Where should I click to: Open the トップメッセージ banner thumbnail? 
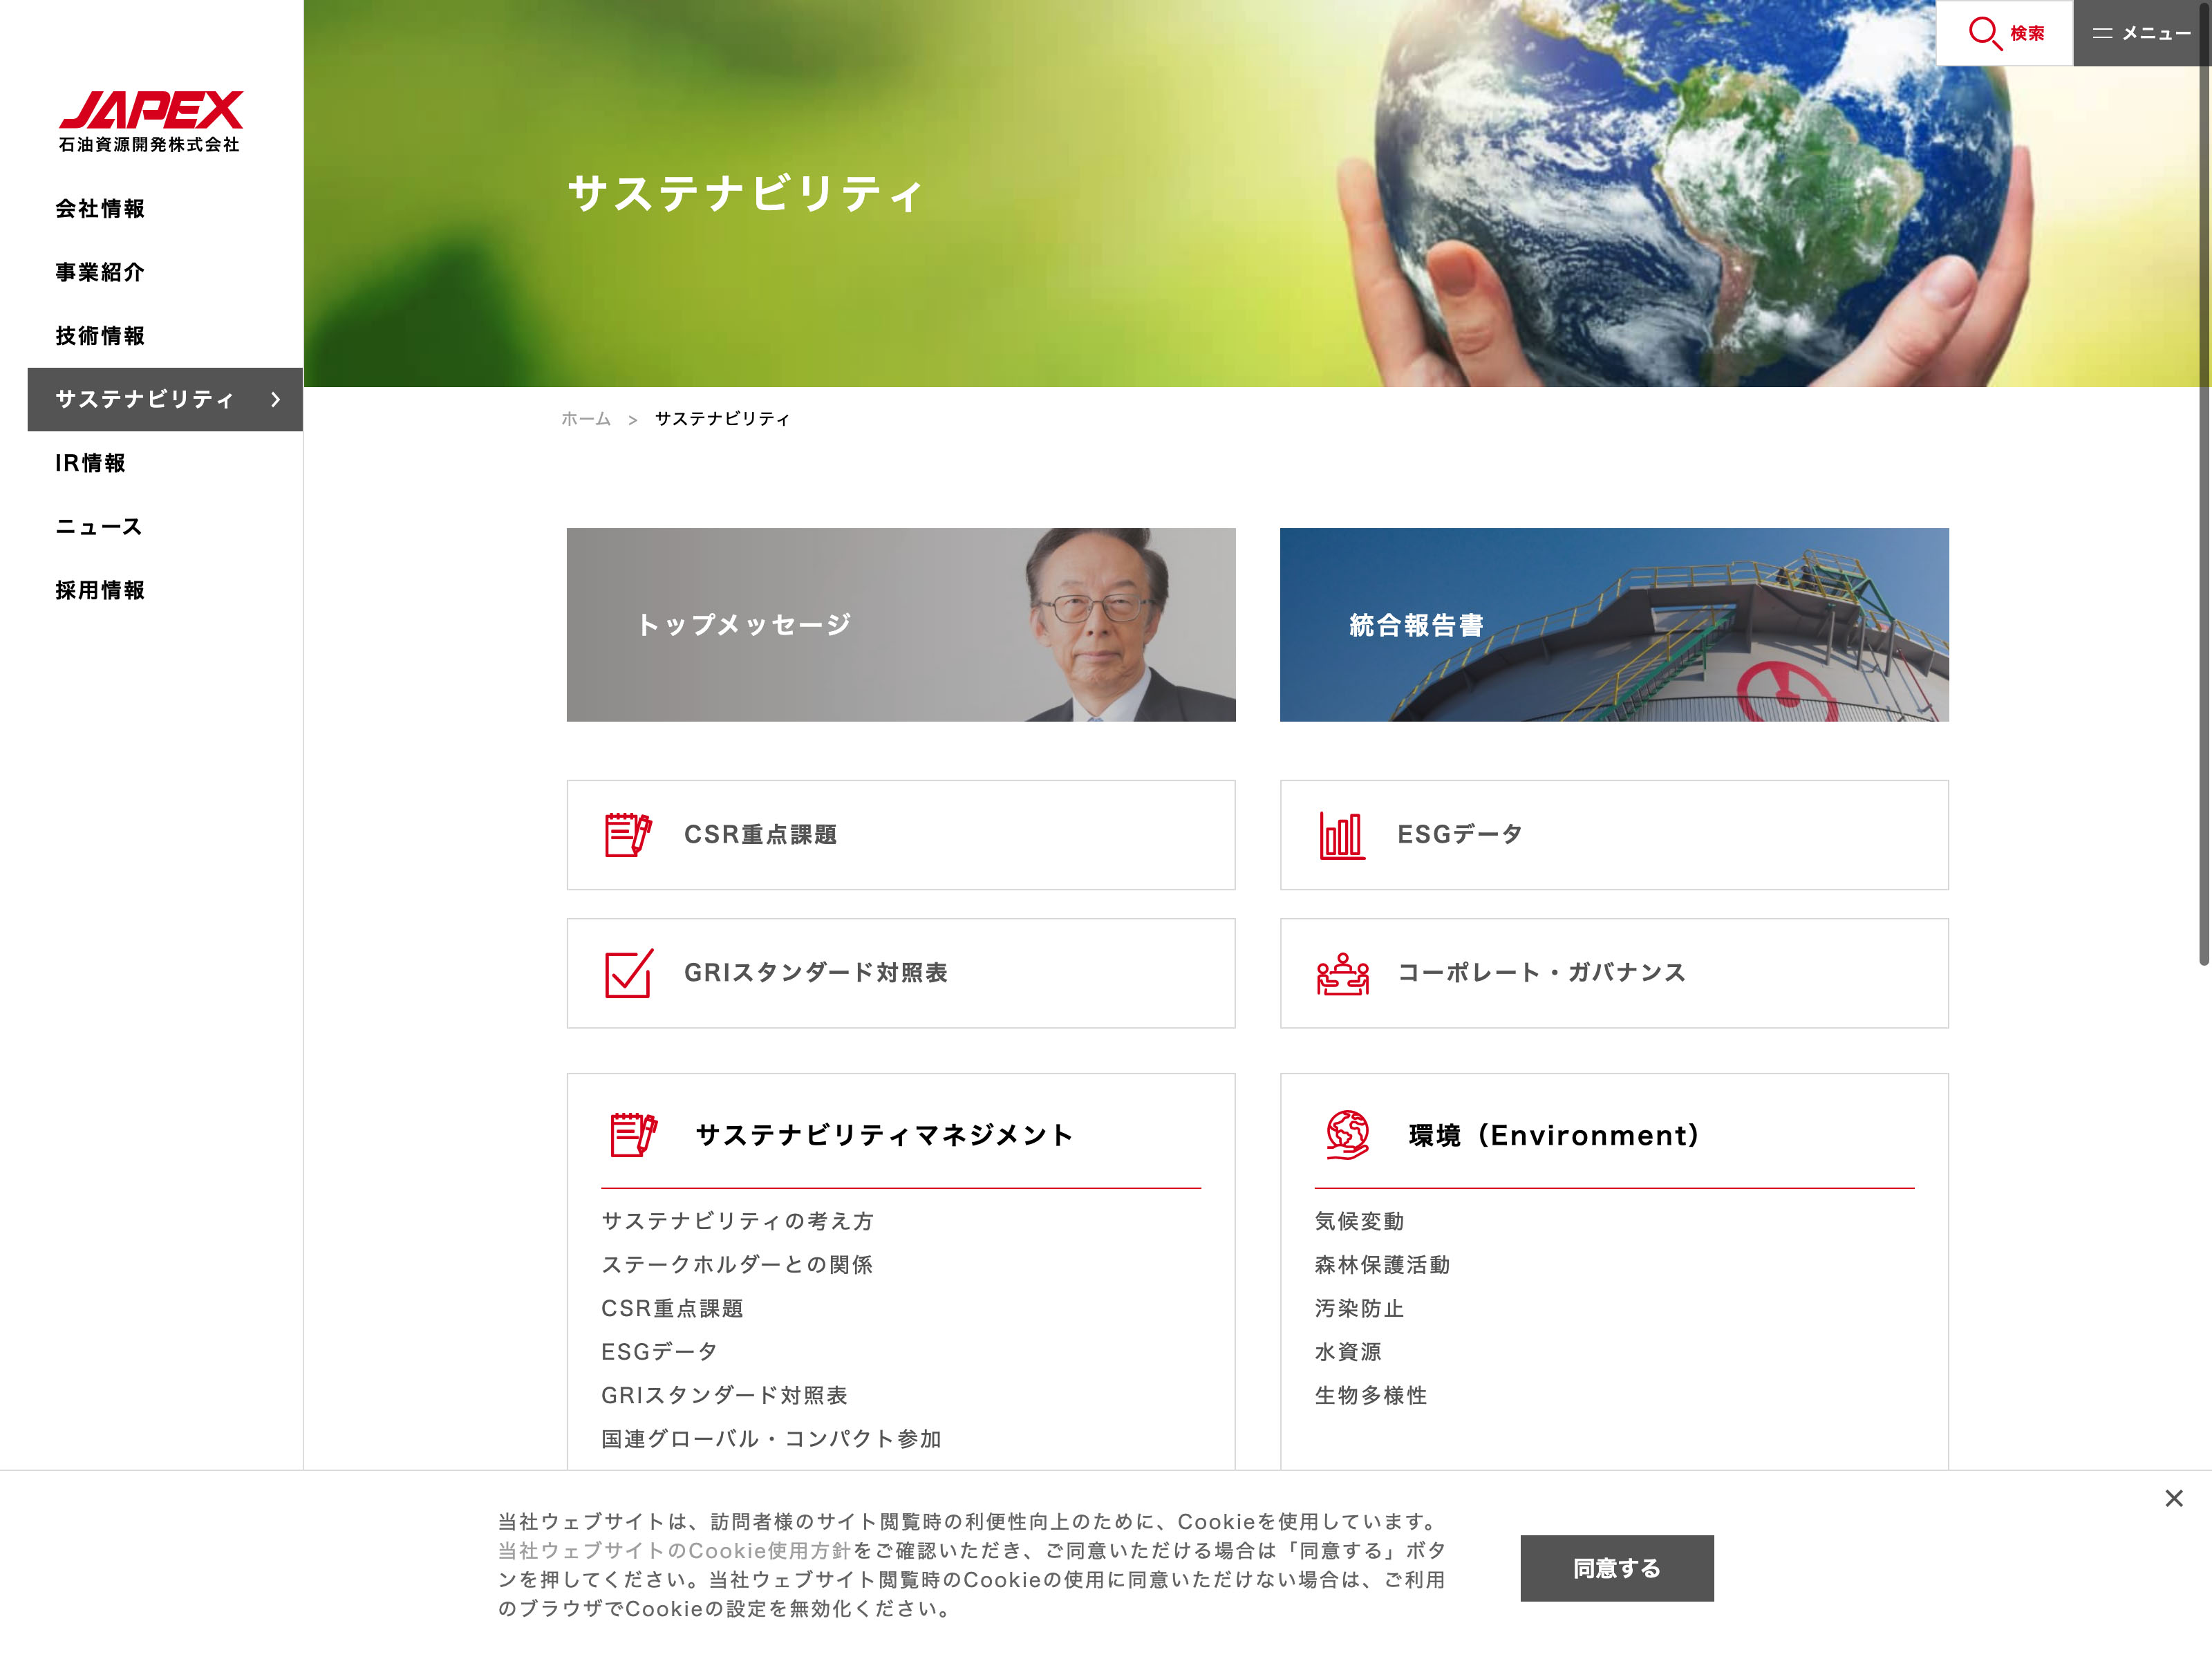900,624
